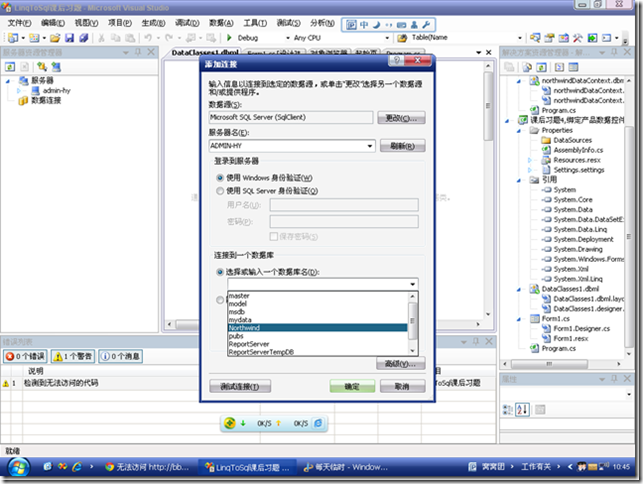
Task: Collapse the 引用 references node
Action: click(x=519, y=180)
